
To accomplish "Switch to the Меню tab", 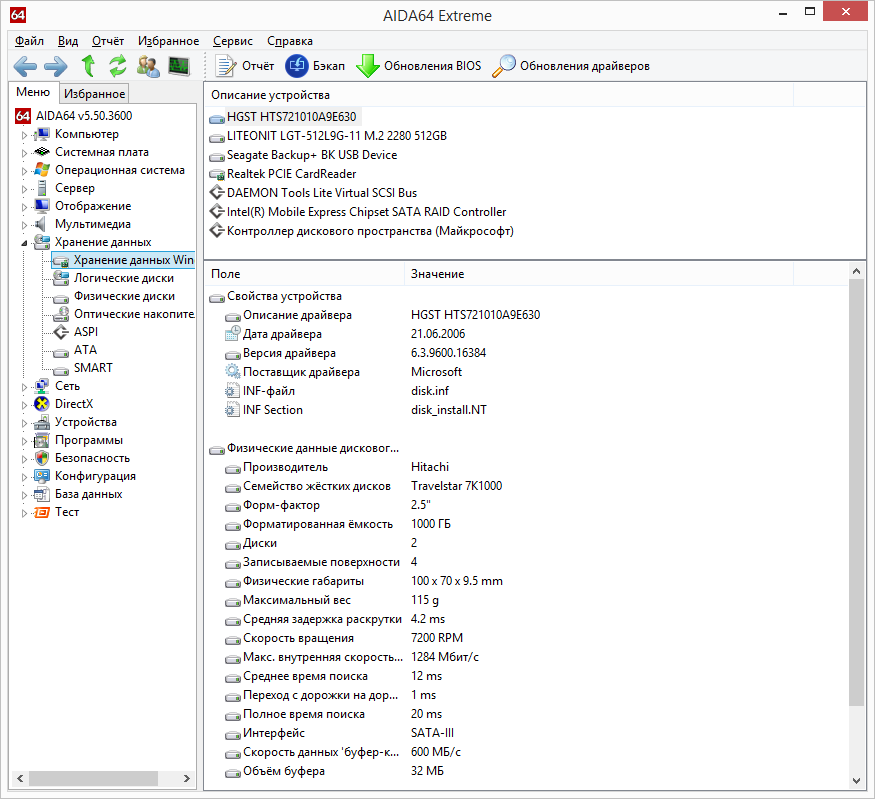I will pyautogui.click(x=33, y=92).
